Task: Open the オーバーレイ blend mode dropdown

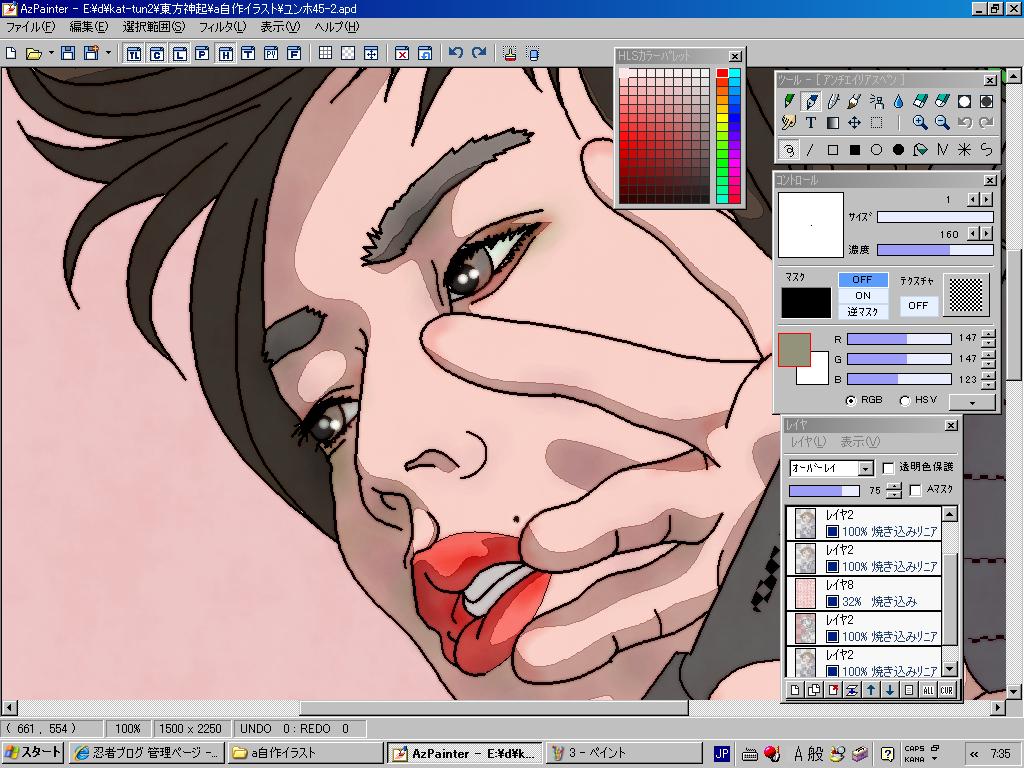Action: [865, 468]
